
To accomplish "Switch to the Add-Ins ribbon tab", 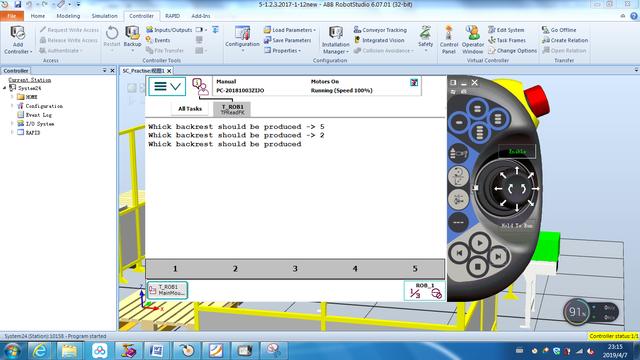I will point(200,16).
